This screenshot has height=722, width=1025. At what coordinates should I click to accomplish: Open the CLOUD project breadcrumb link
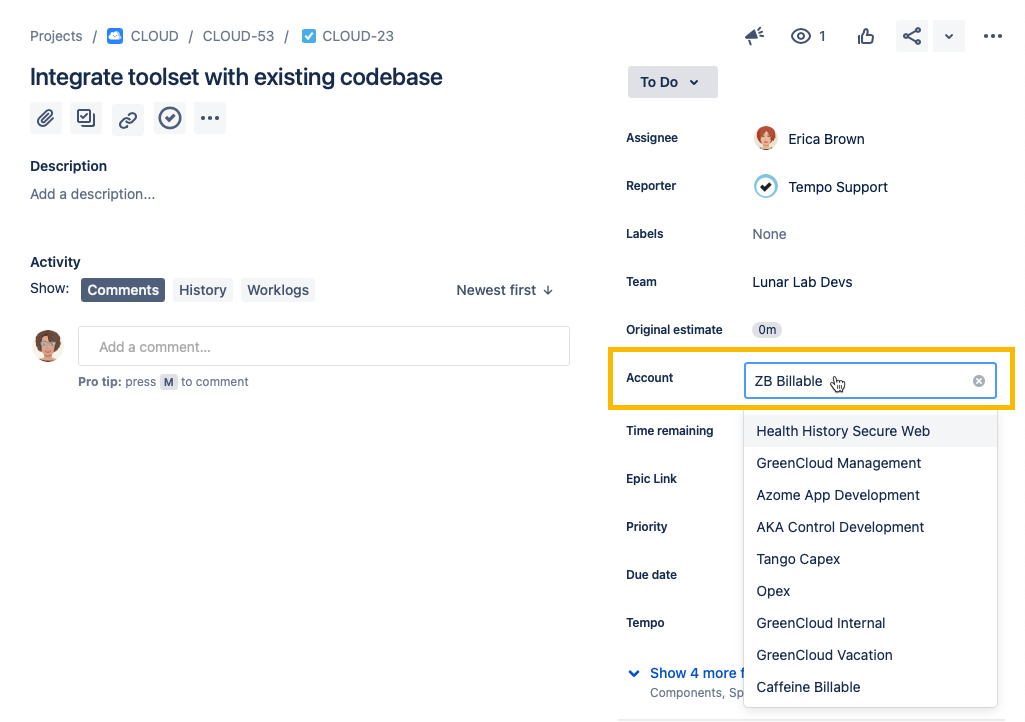tap(154, 36)
